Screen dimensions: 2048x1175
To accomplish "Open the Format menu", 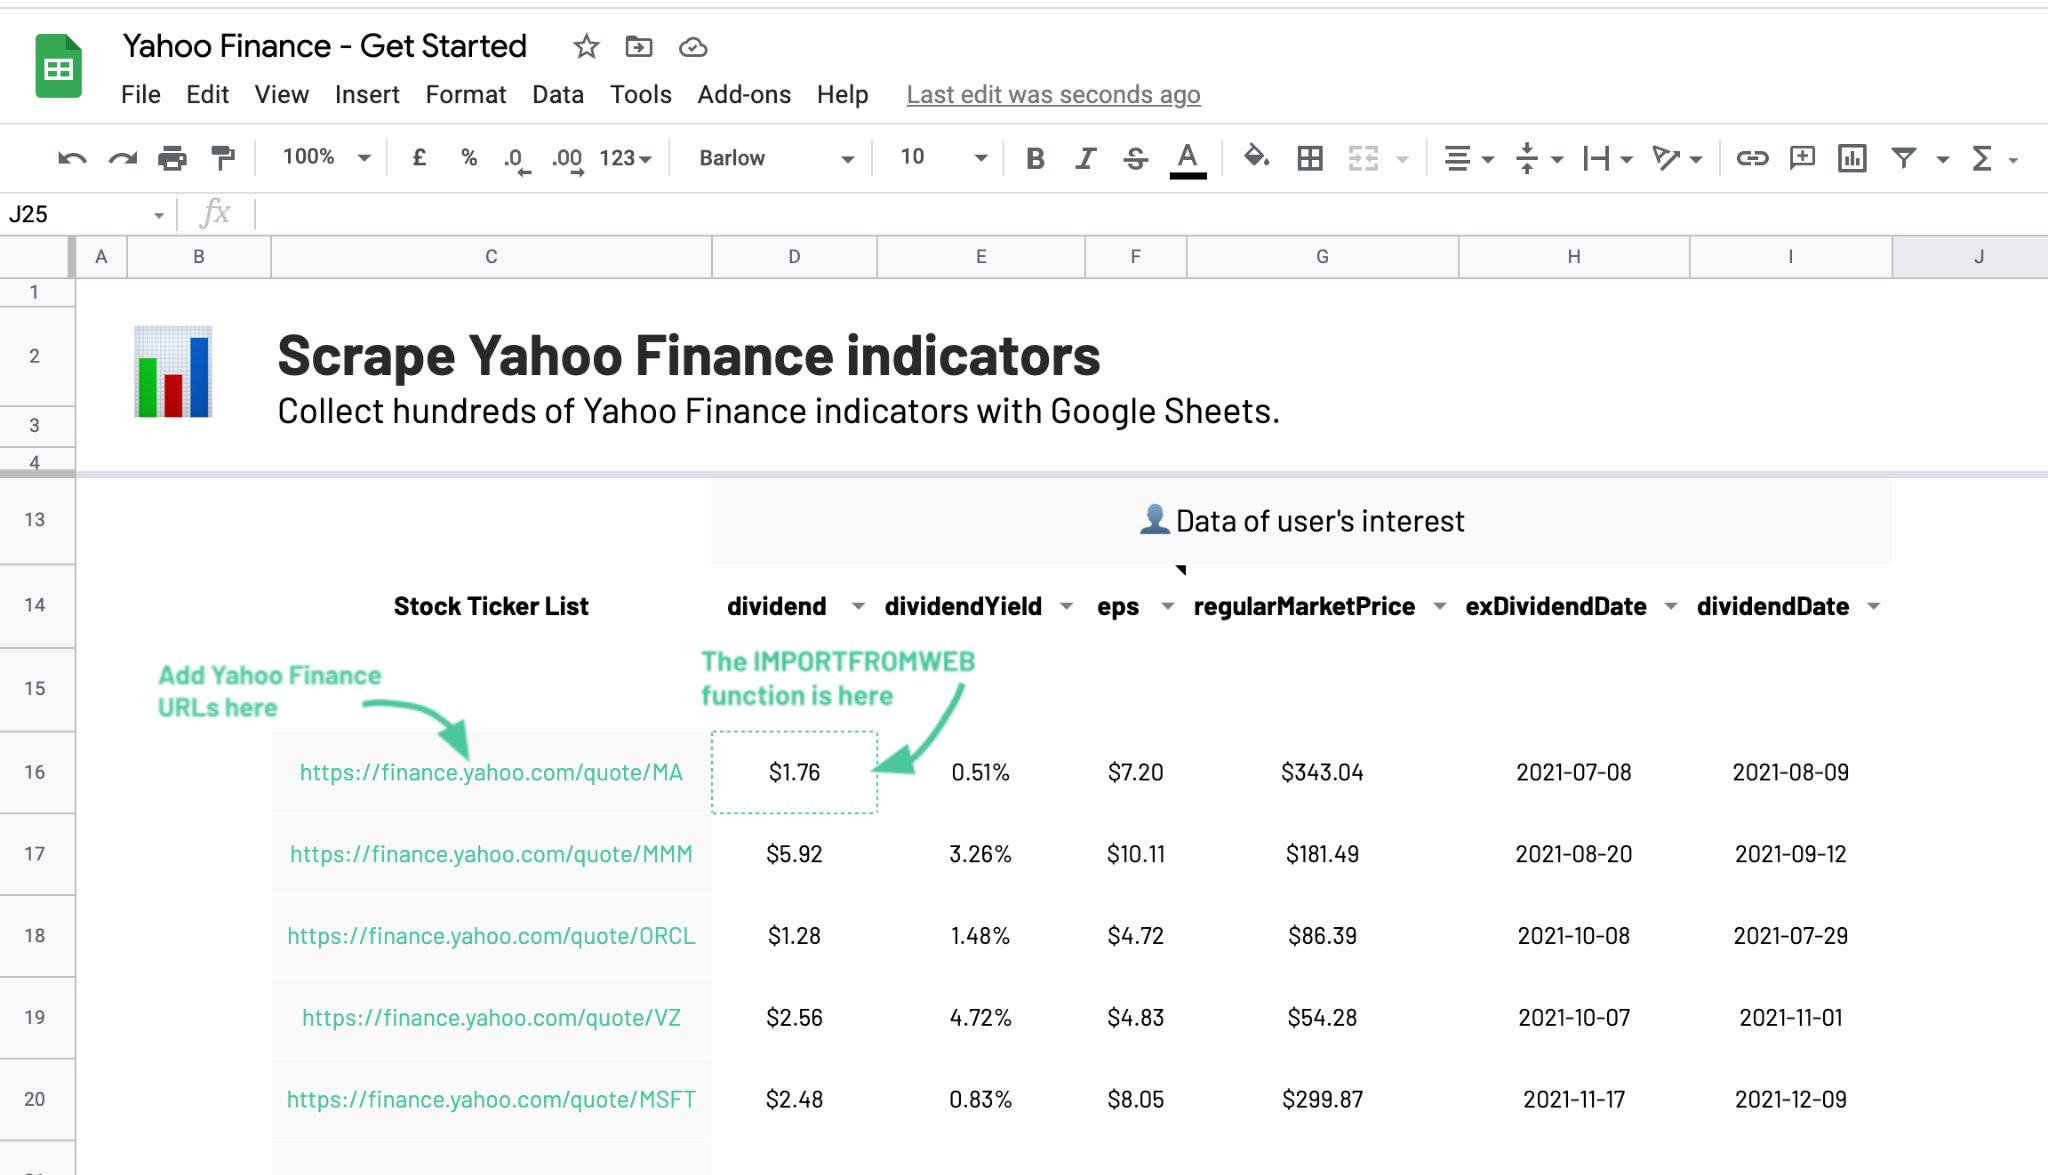I will (x=466, y=94).
